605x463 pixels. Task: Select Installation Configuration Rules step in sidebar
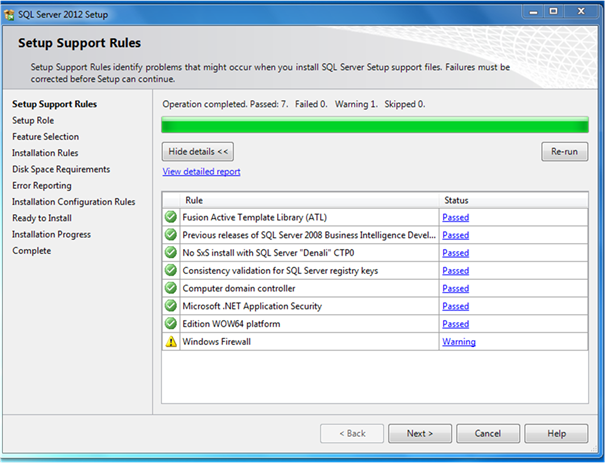74,202
